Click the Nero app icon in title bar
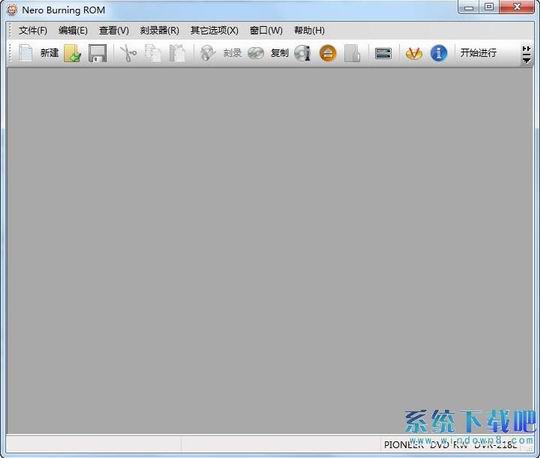 pyautogui.click(x=12, y=10)
